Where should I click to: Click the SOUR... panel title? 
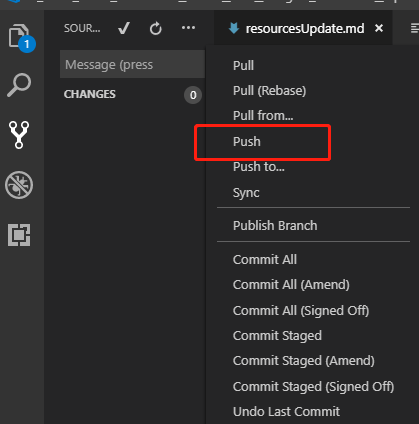[82, 28]
